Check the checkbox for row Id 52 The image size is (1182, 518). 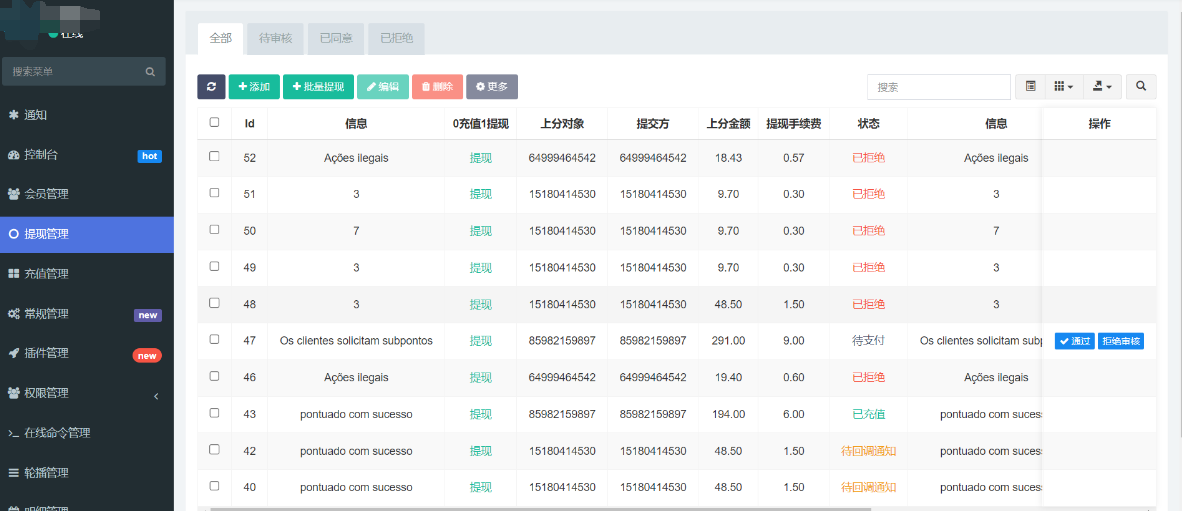214,157
